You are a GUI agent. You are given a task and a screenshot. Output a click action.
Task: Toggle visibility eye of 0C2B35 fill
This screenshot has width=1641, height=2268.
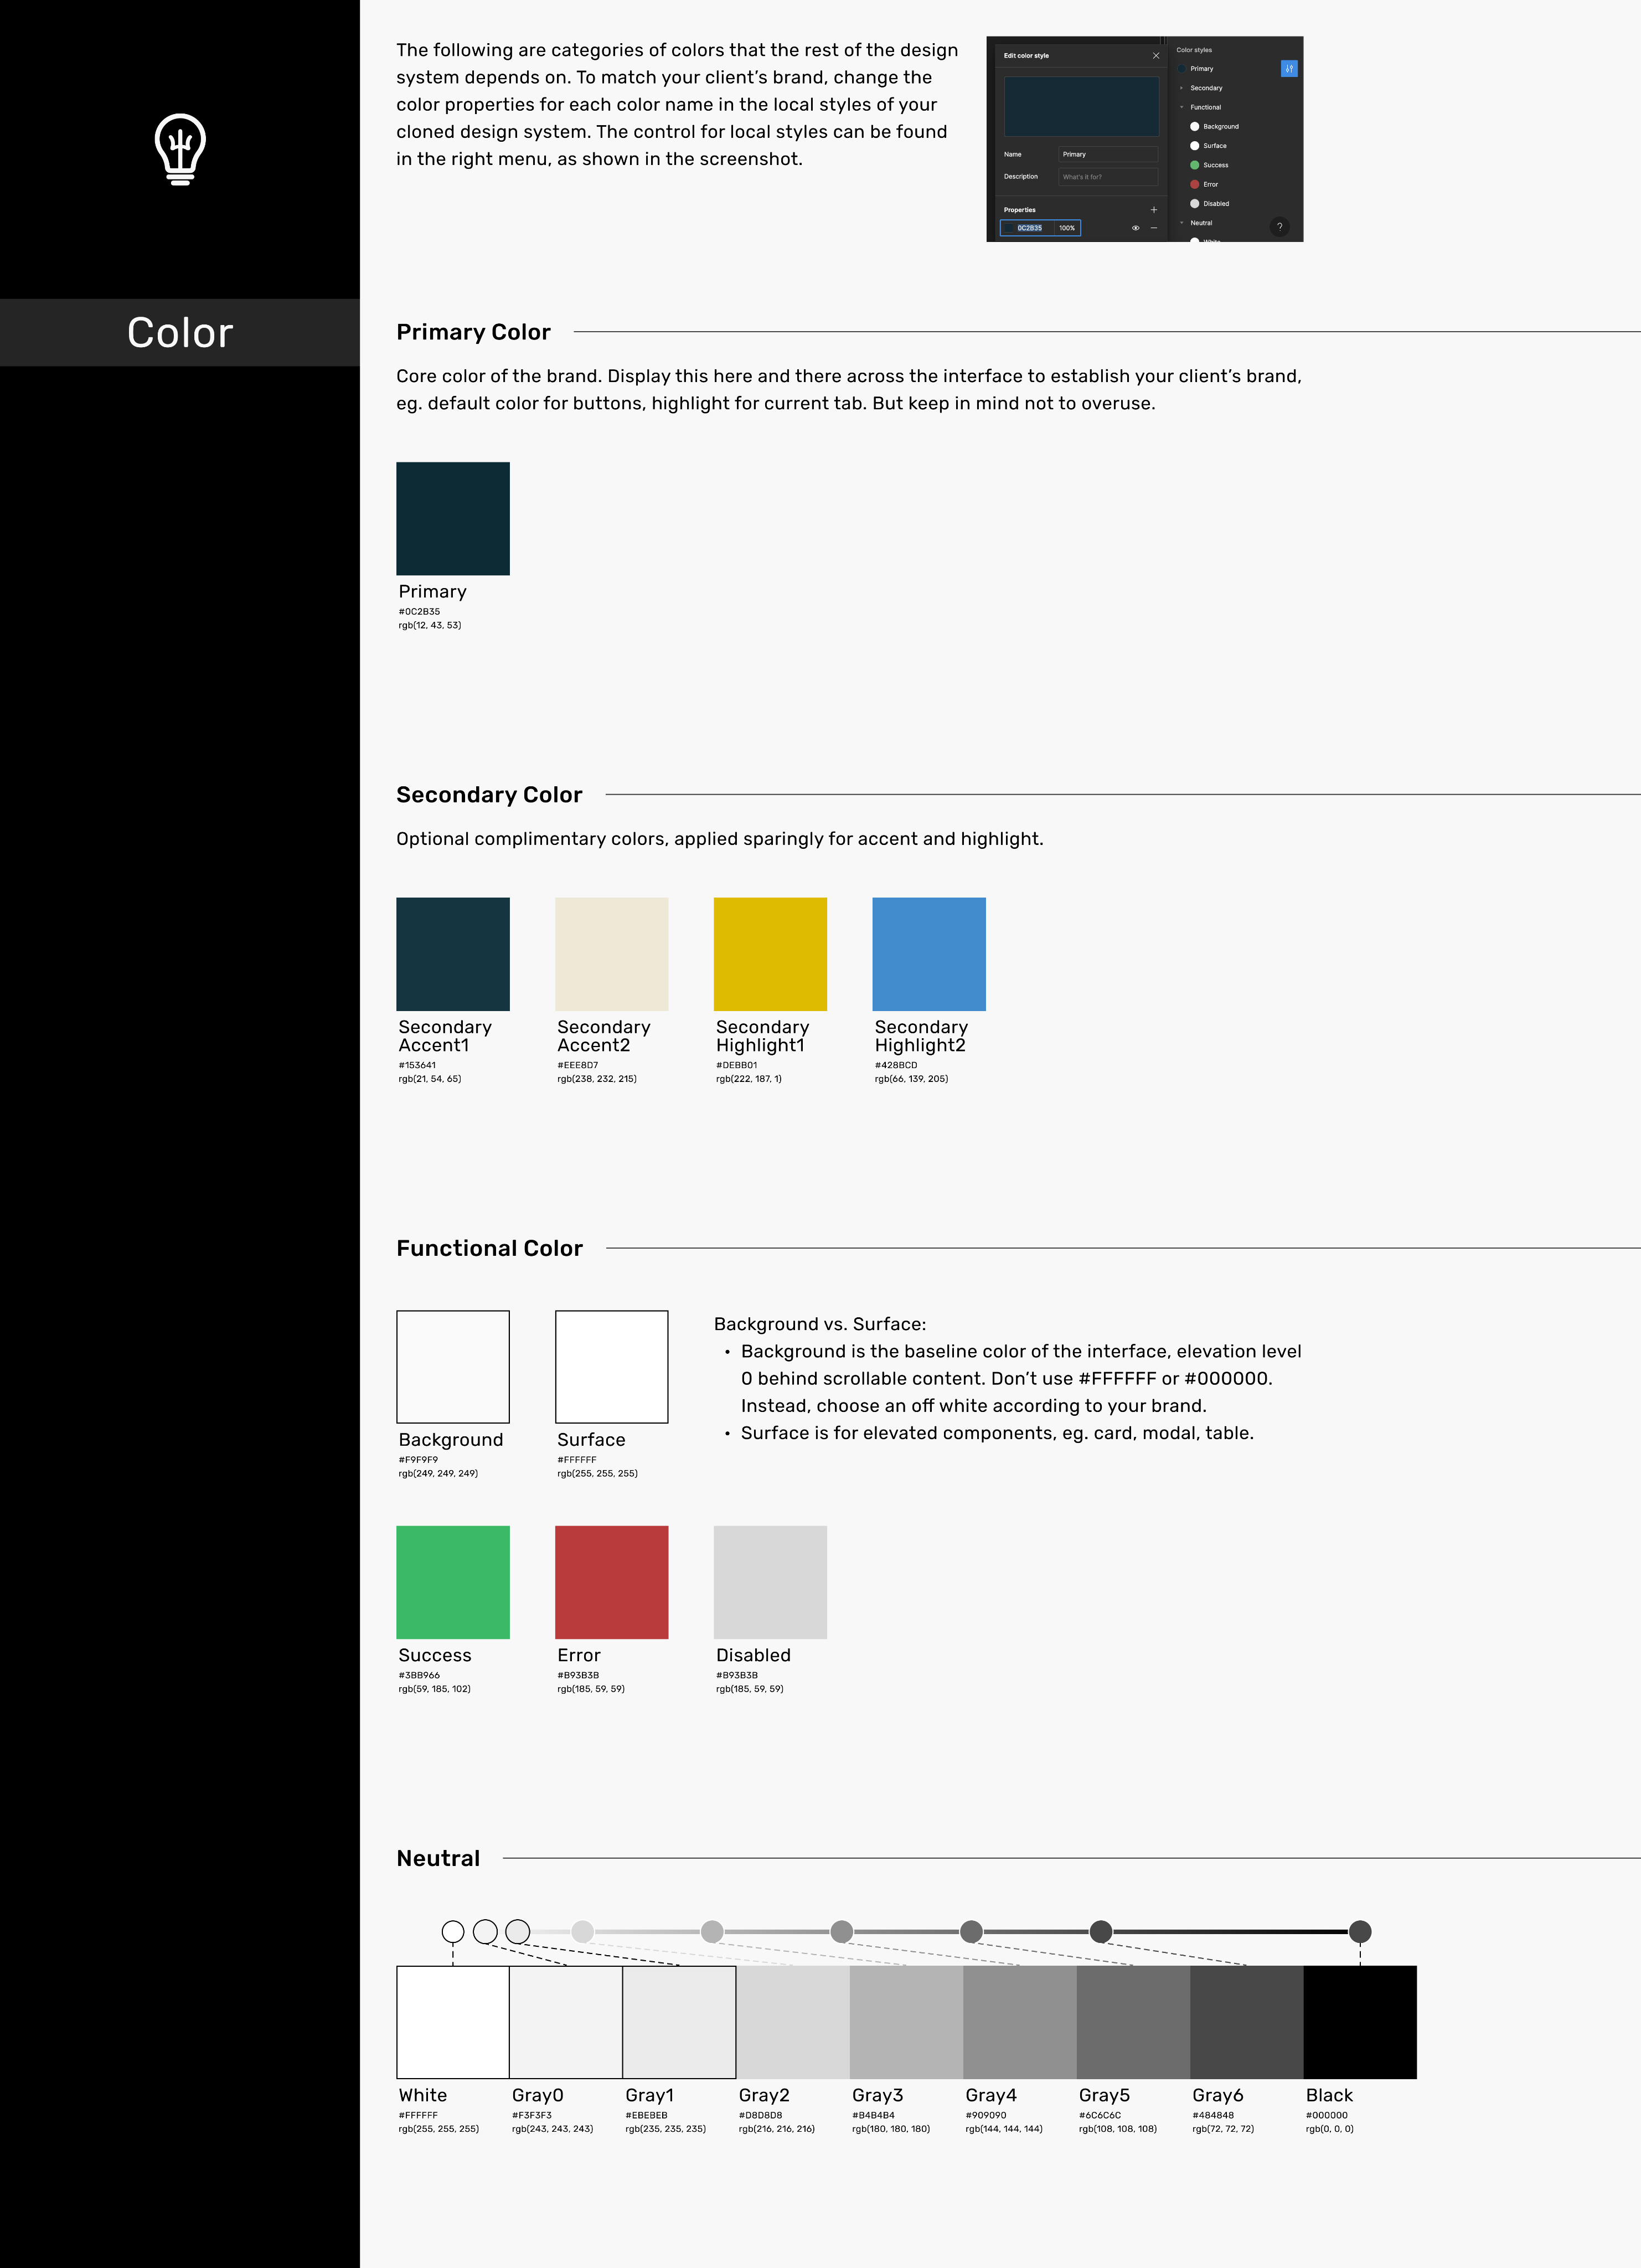[1135, 228]
